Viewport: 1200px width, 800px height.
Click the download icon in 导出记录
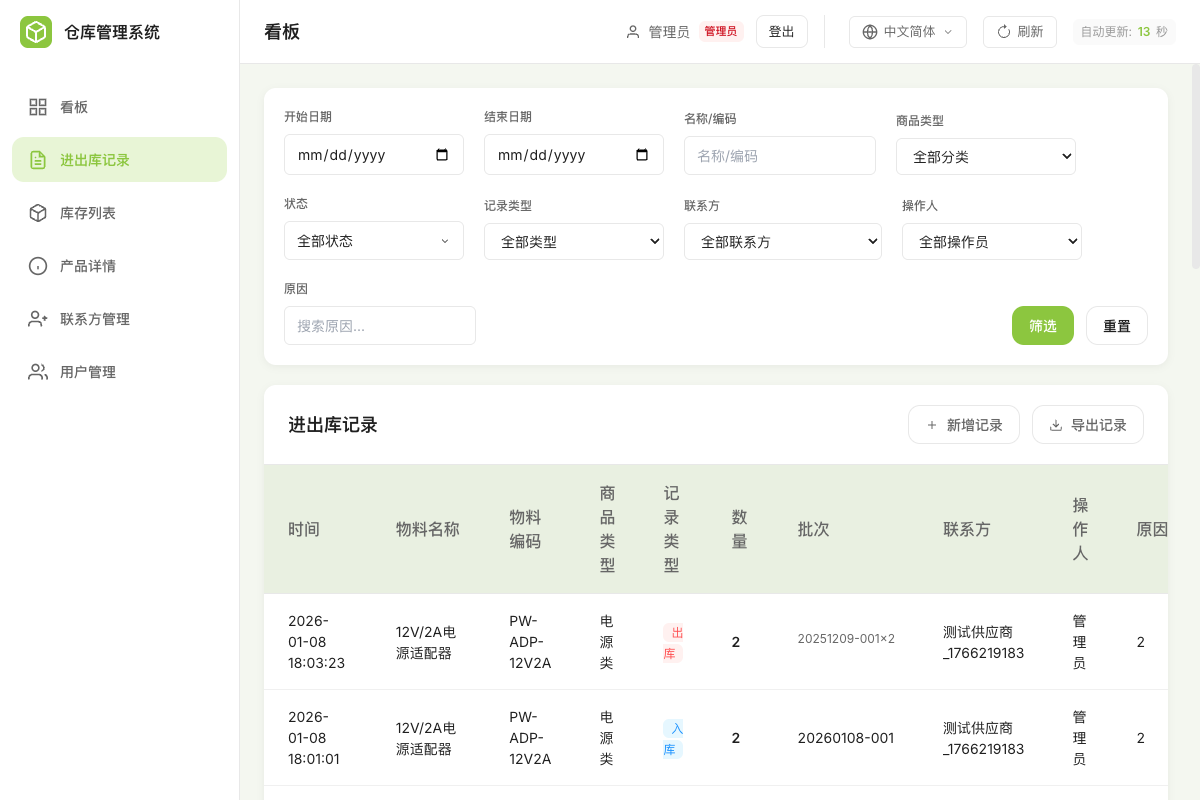click(1056, 425)
